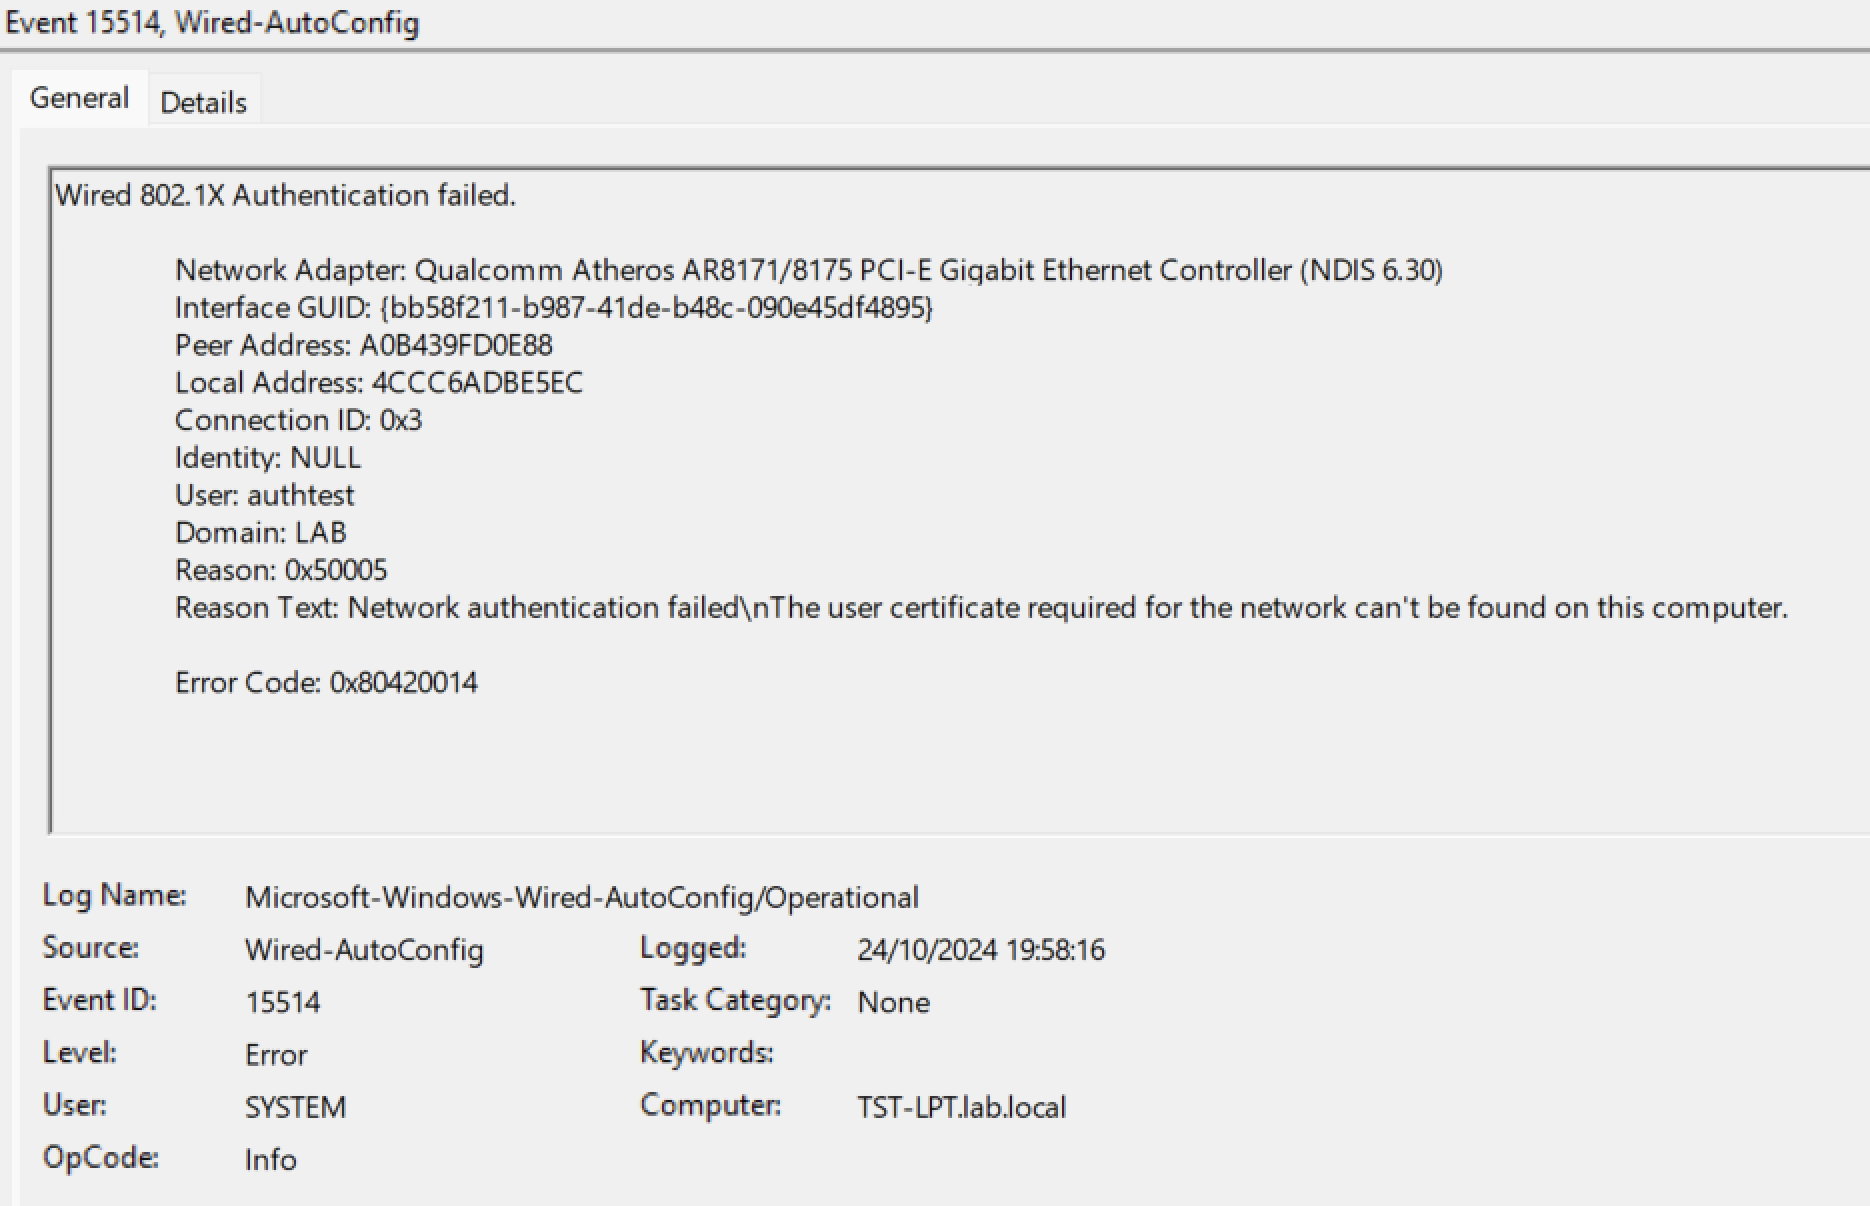The image size is (1870, 1206).
Task: Click the User authtest line
Action: tap(264, 495)
